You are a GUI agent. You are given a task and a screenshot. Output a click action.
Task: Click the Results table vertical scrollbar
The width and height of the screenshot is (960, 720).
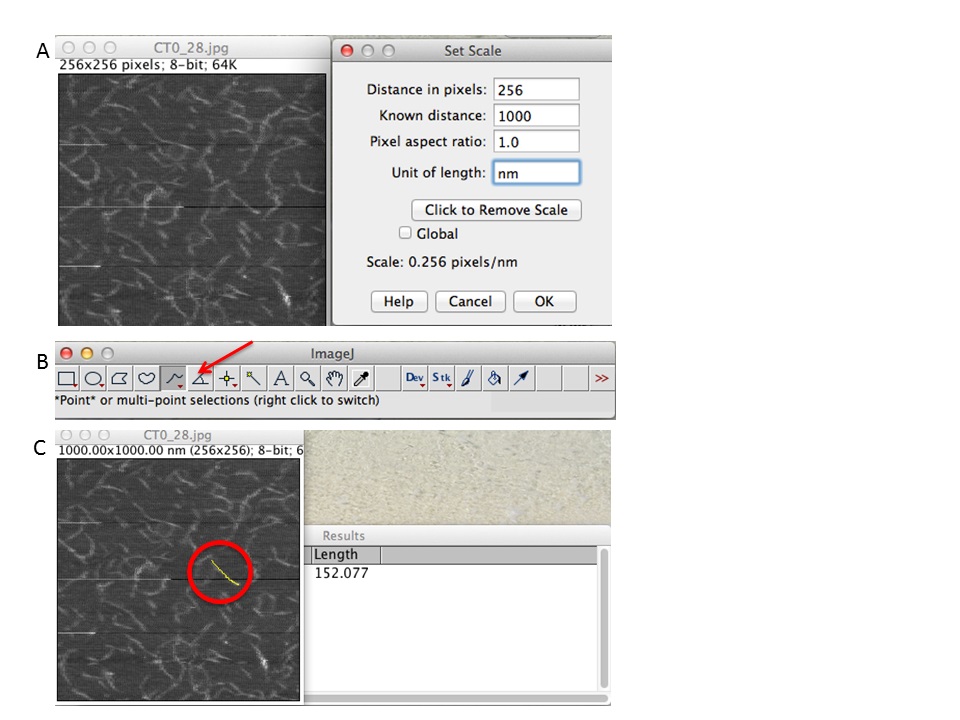(x=604, y=618)
